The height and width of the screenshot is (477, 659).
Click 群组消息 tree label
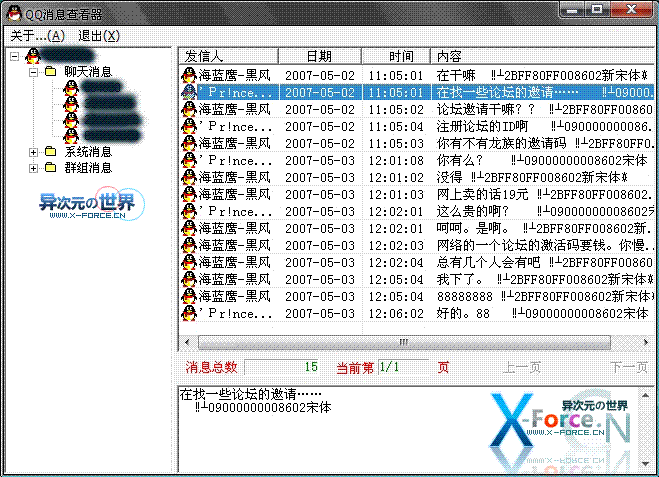[x=88, y=168]
